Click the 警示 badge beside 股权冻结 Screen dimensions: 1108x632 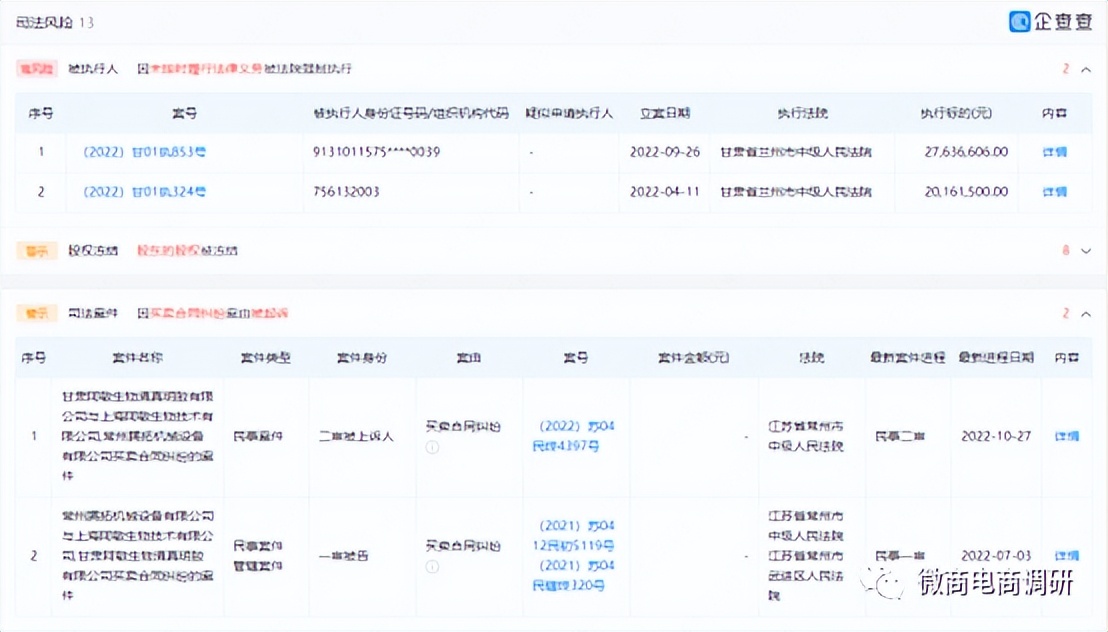pyautogui.click(x=36, y=251)
